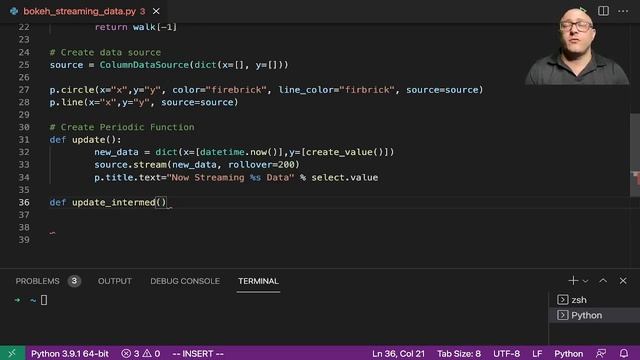640x360 pixels.
Task: Open the remote window indicator in status bar
Action: pos(12,353)
